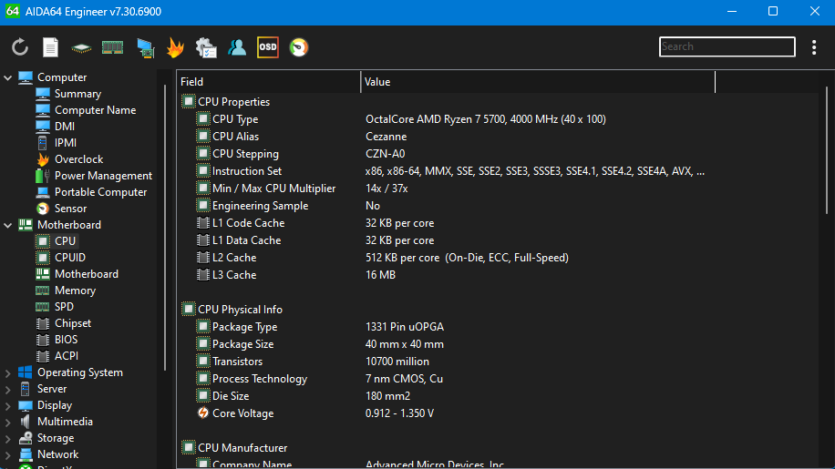The height and width of the screenshot is (469, 835).
Task: Collapse the Computer tree node
Action: [x=8, y=78]
